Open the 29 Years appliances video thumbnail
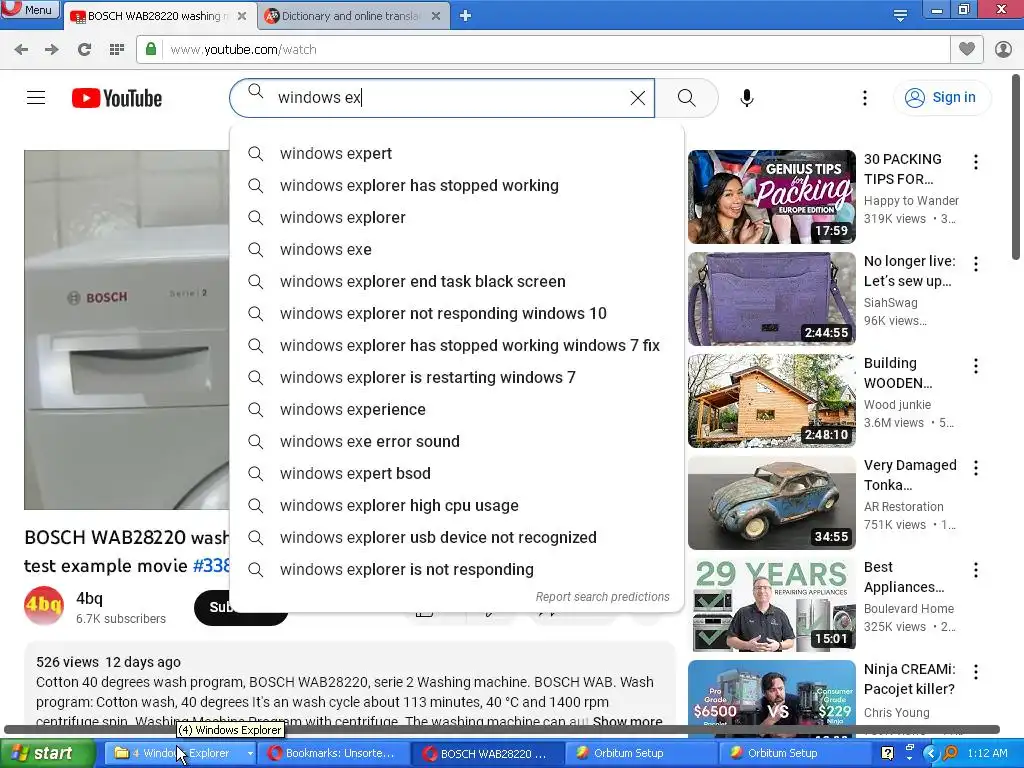Screen dimensions: 1024x768 coord(771,605)
